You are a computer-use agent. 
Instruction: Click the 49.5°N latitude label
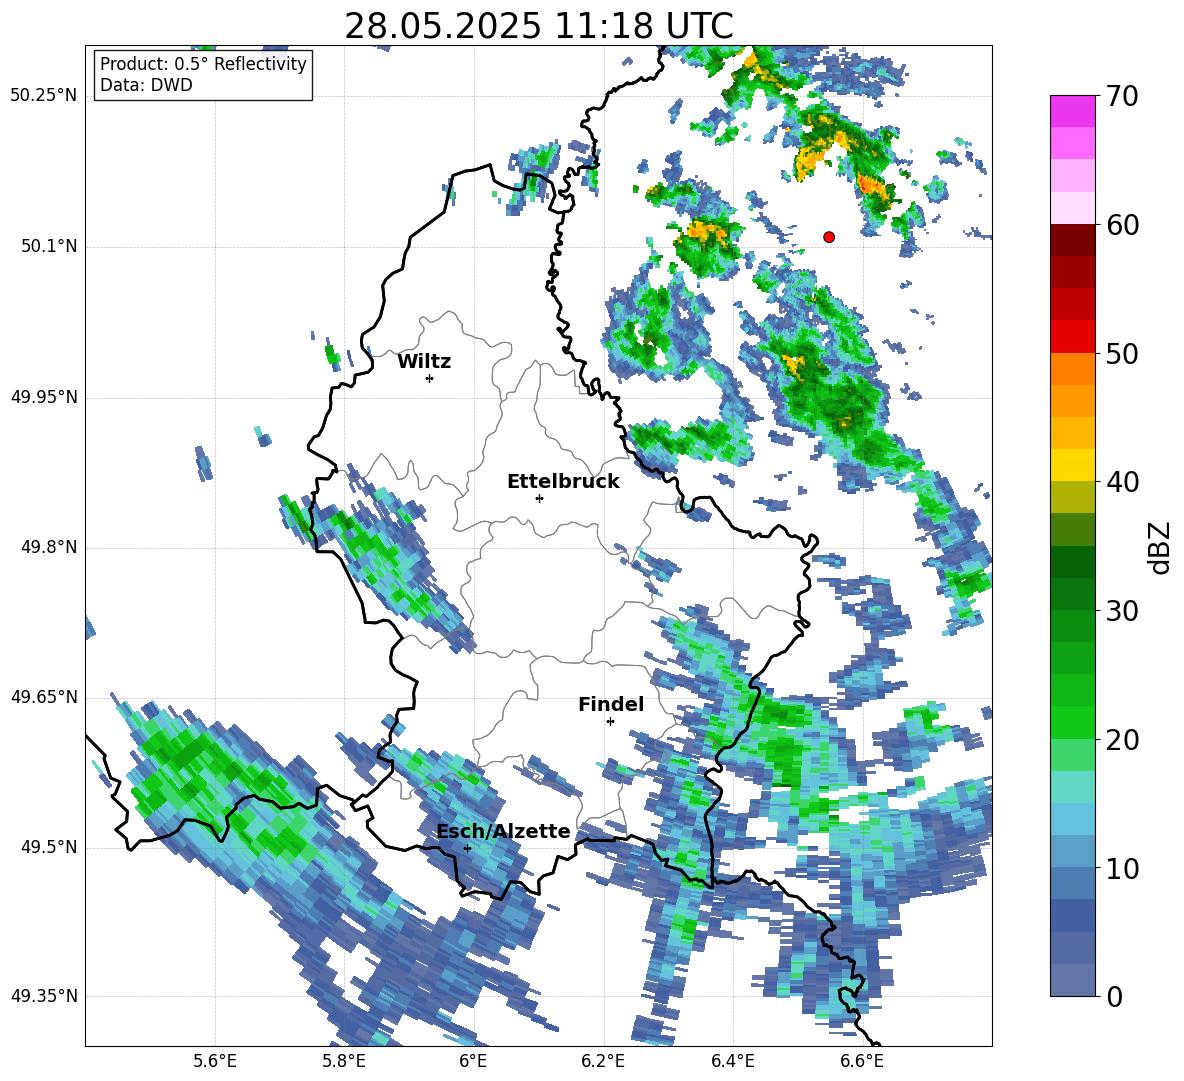point(48,847)
